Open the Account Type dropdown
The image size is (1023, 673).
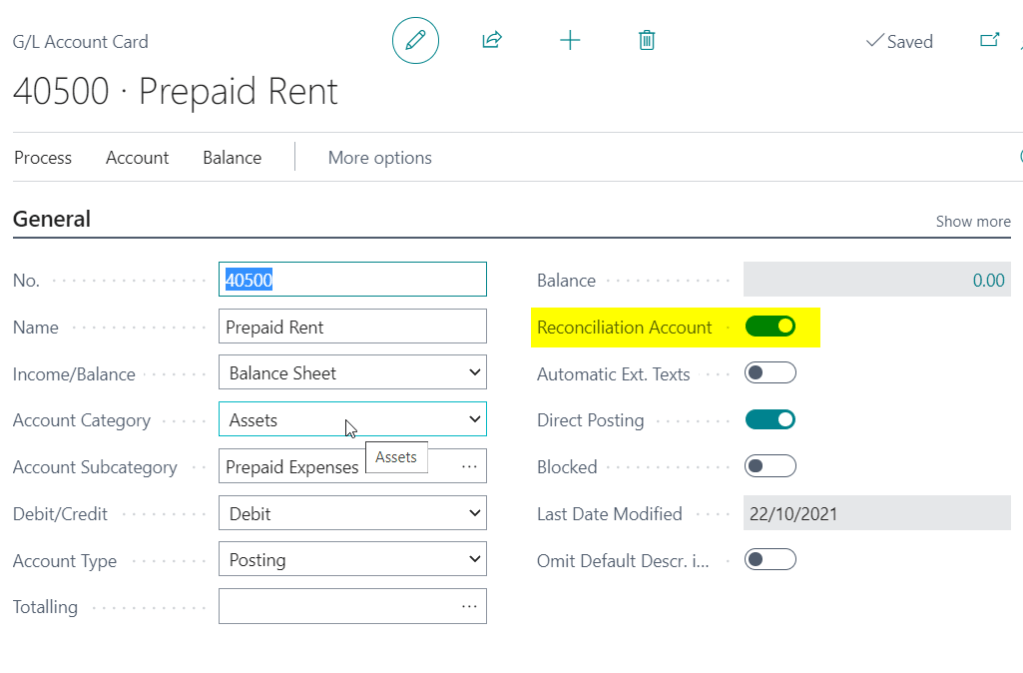coord(352,560)
